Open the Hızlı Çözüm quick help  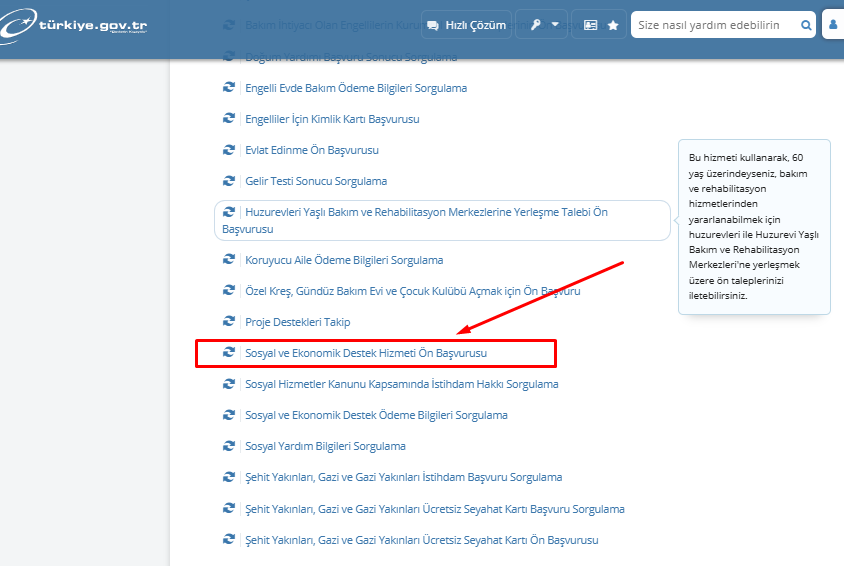tap(464, 25)
